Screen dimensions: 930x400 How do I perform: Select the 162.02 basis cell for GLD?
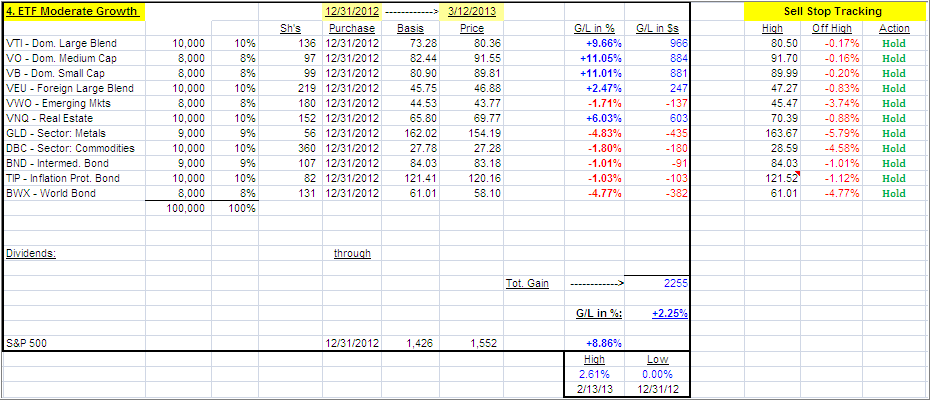click(x=410, y=133)
